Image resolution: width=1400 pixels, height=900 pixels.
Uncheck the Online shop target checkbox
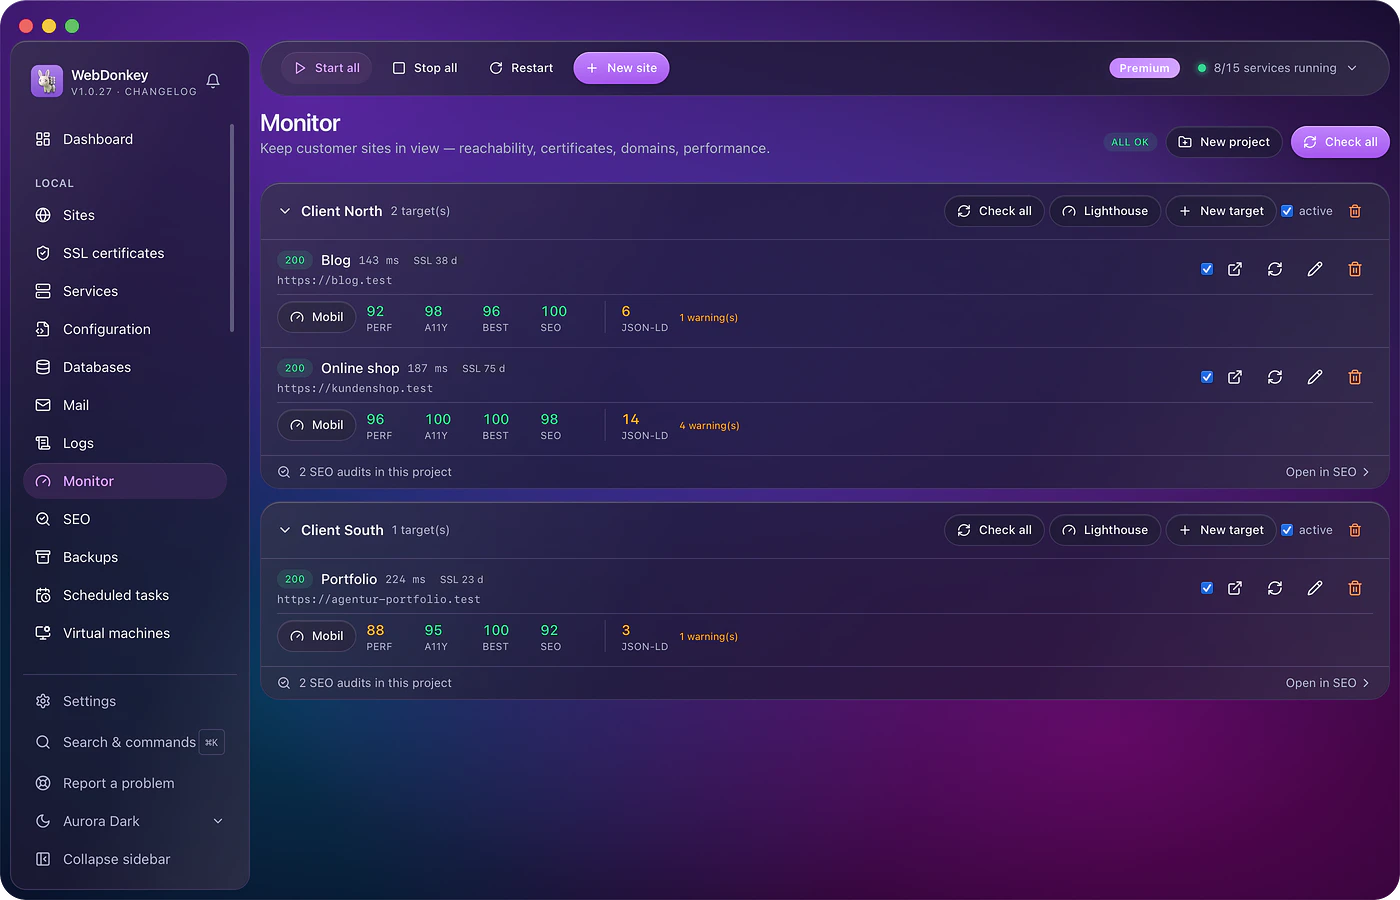coord(1207,377)
